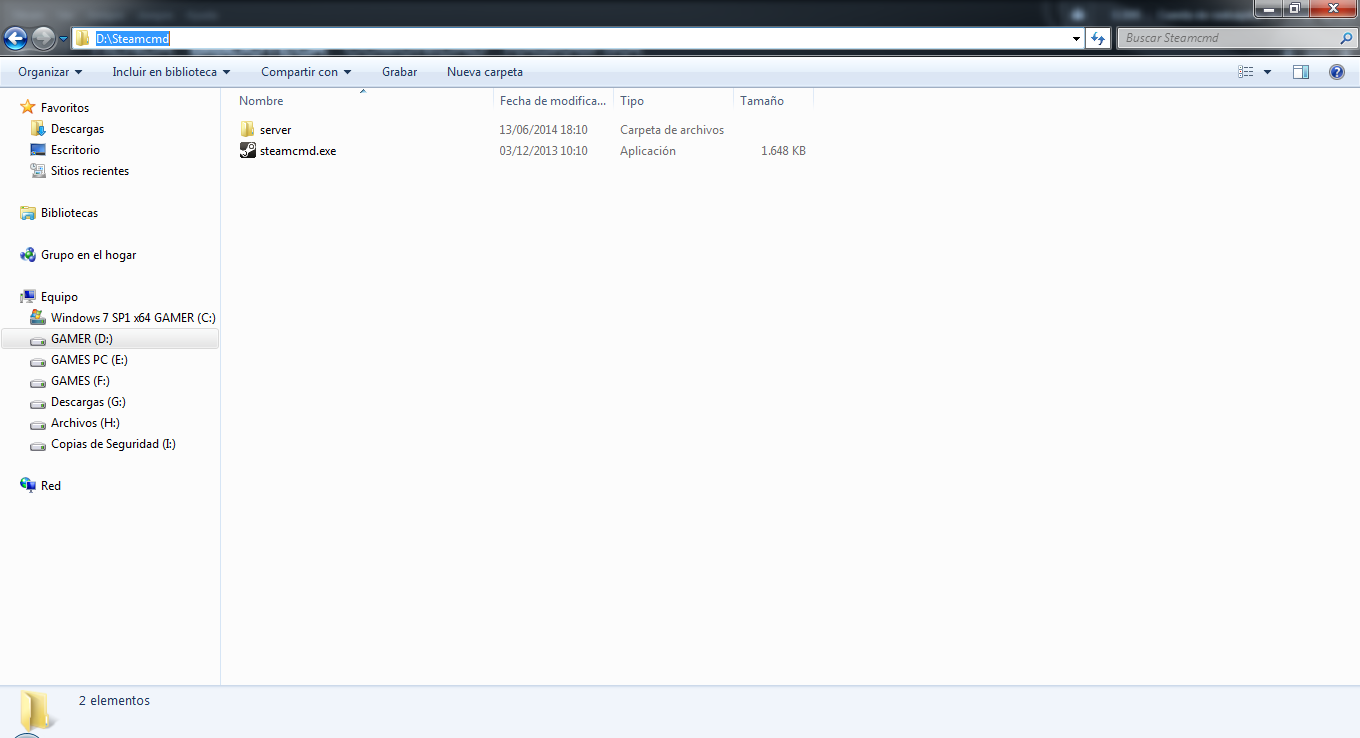Image resolution: width=1360 pixels, height=738 pixels.
Task: Click the Carpeta de archivos type cell
Action: [x=672, y=130]
